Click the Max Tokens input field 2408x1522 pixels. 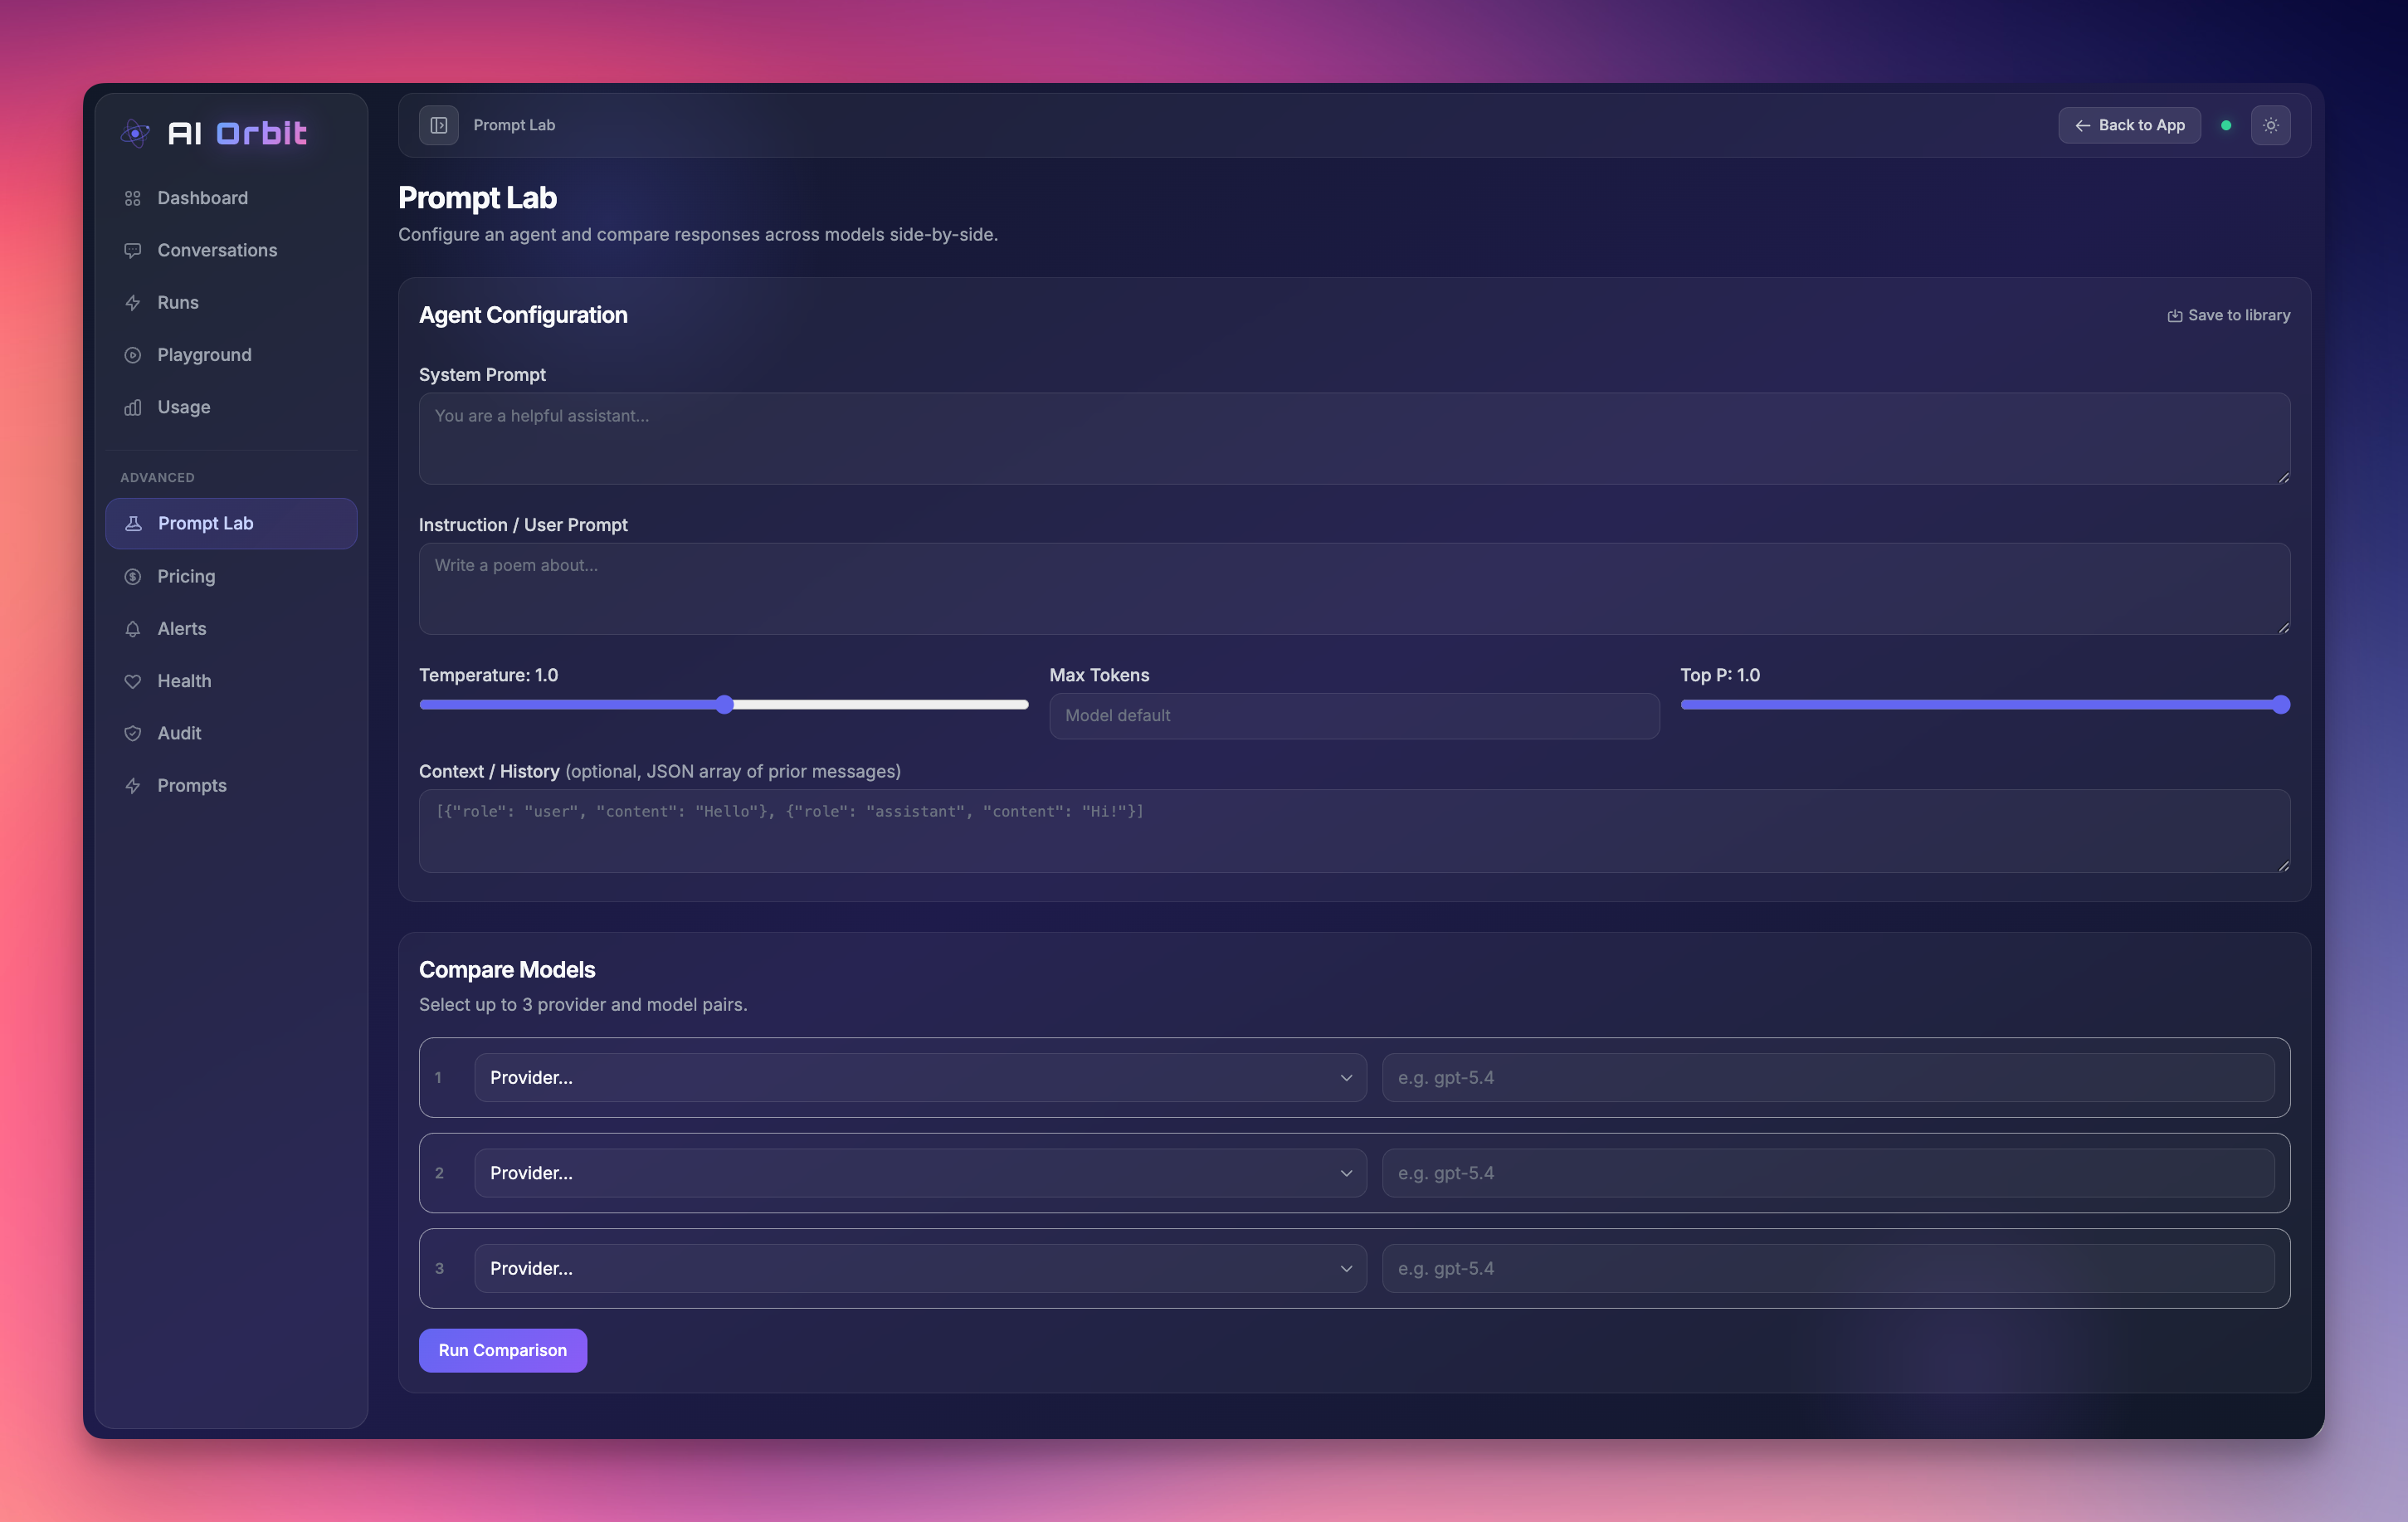[x=1354, y=716]
